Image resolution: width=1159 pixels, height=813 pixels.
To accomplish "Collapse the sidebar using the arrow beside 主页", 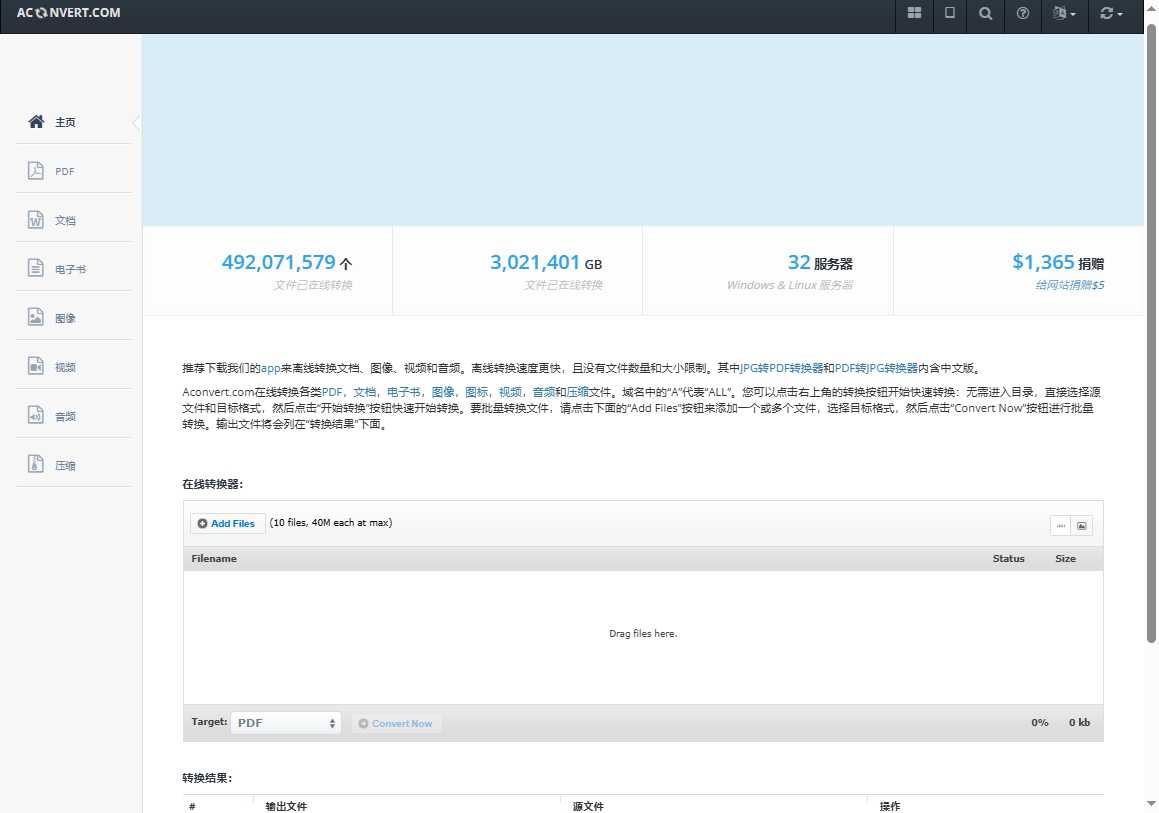I will point(136,122).
